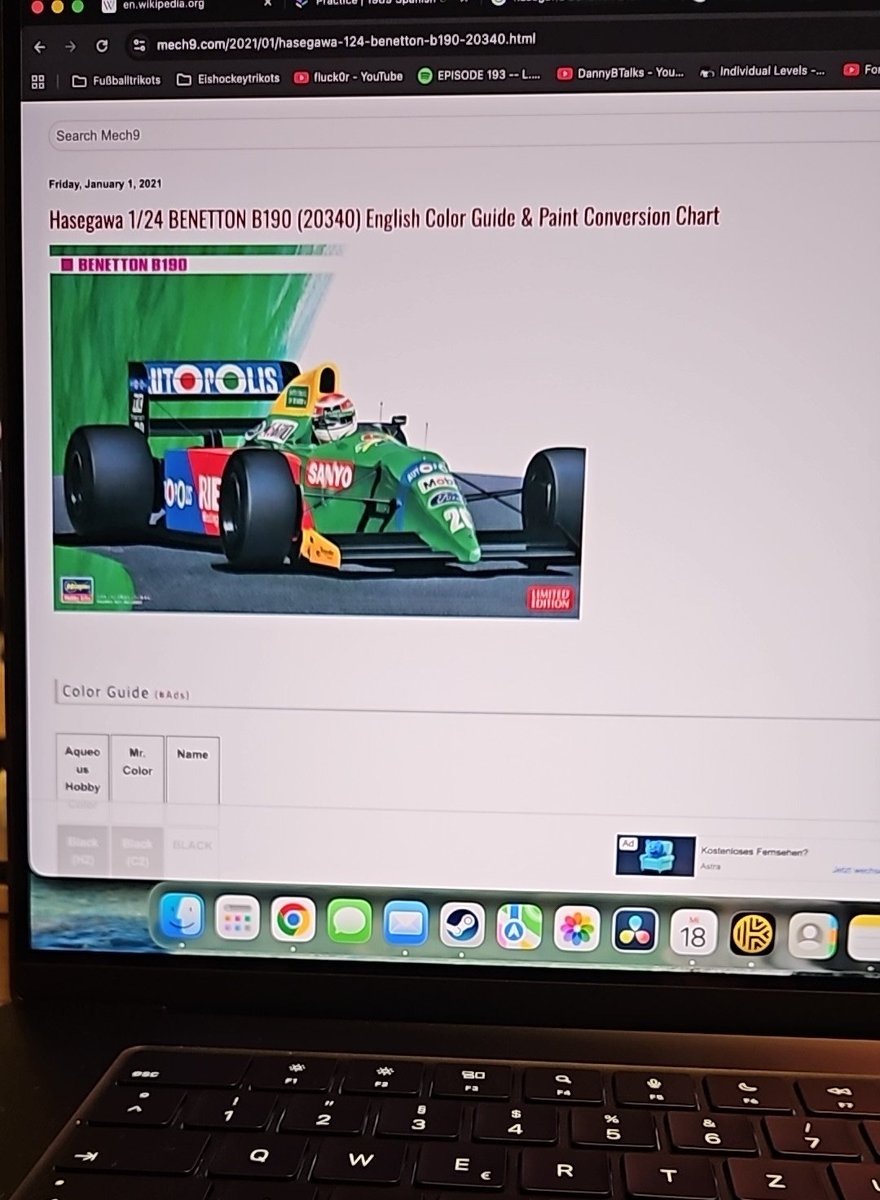
Task: Click the mech9.com address bar URL
Action: tap(346, 41)
